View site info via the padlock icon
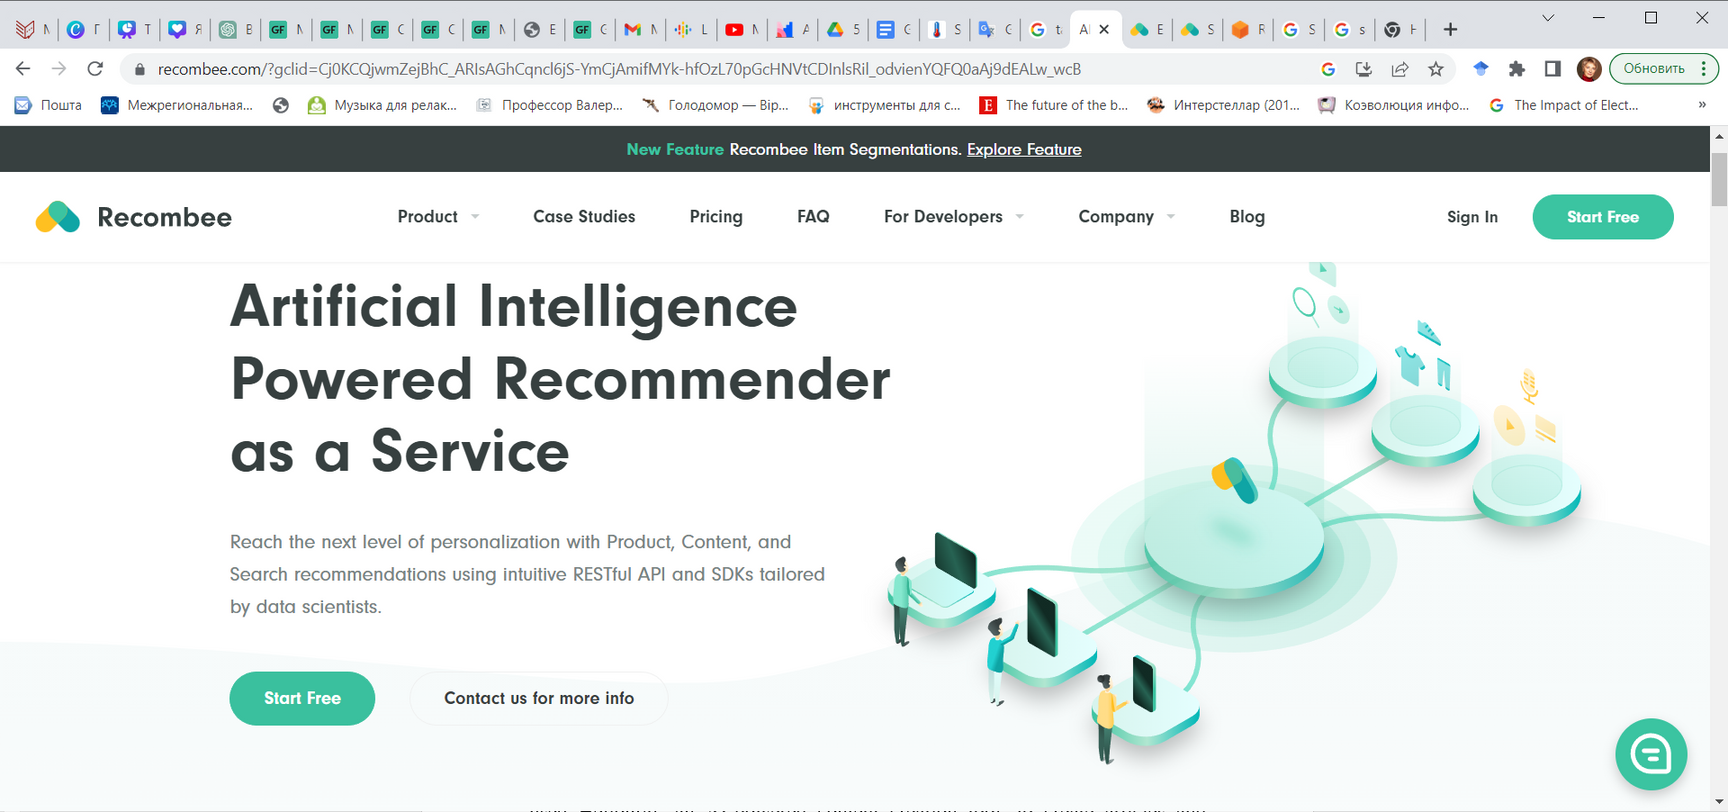 tap(140, 69)
